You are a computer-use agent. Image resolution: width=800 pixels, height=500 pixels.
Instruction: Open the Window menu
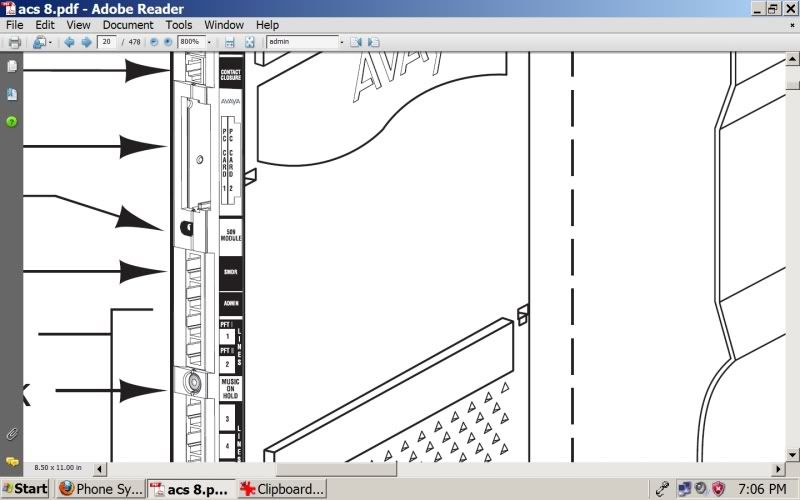224,25
